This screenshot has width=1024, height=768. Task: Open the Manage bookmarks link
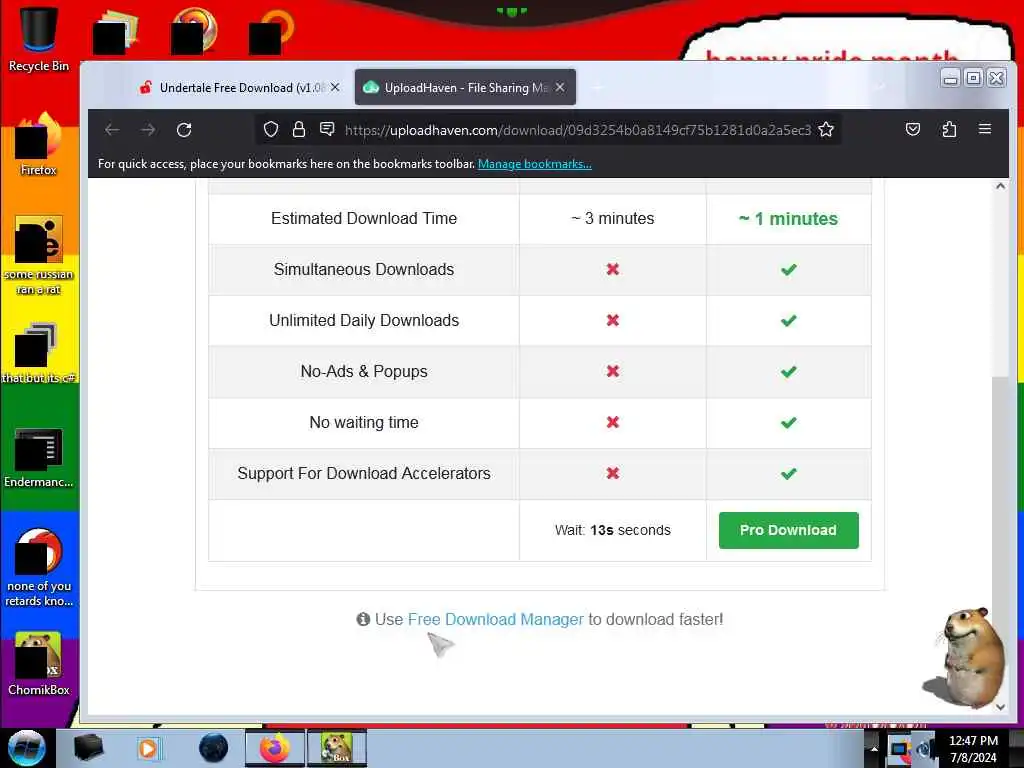(535, 164)
